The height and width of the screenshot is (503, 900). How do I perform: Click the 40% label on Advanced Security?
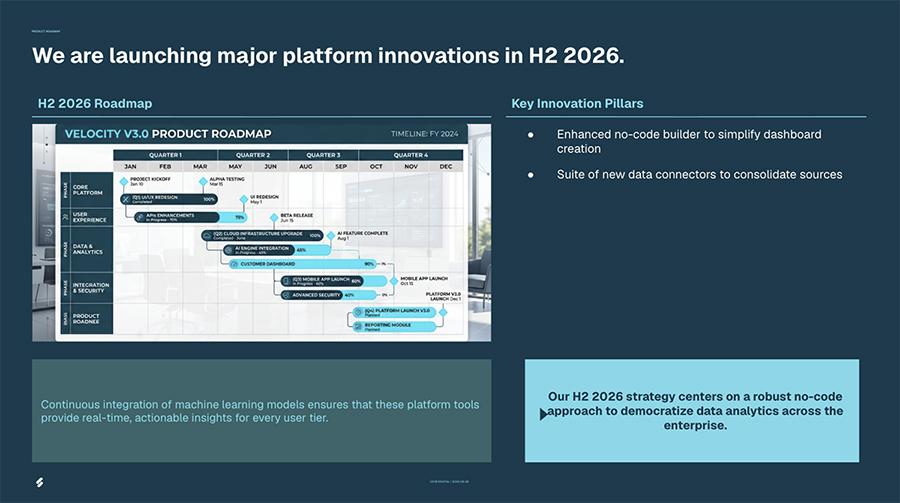(349, 295)
